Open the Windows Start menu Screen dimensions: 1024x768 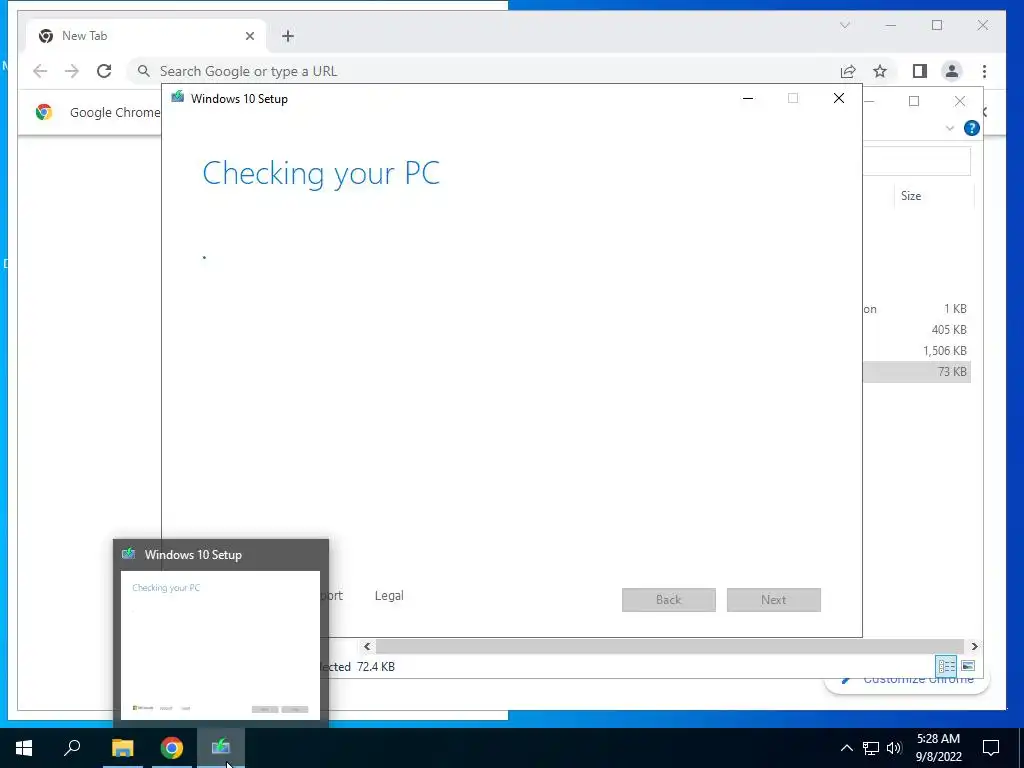(24, 748)
